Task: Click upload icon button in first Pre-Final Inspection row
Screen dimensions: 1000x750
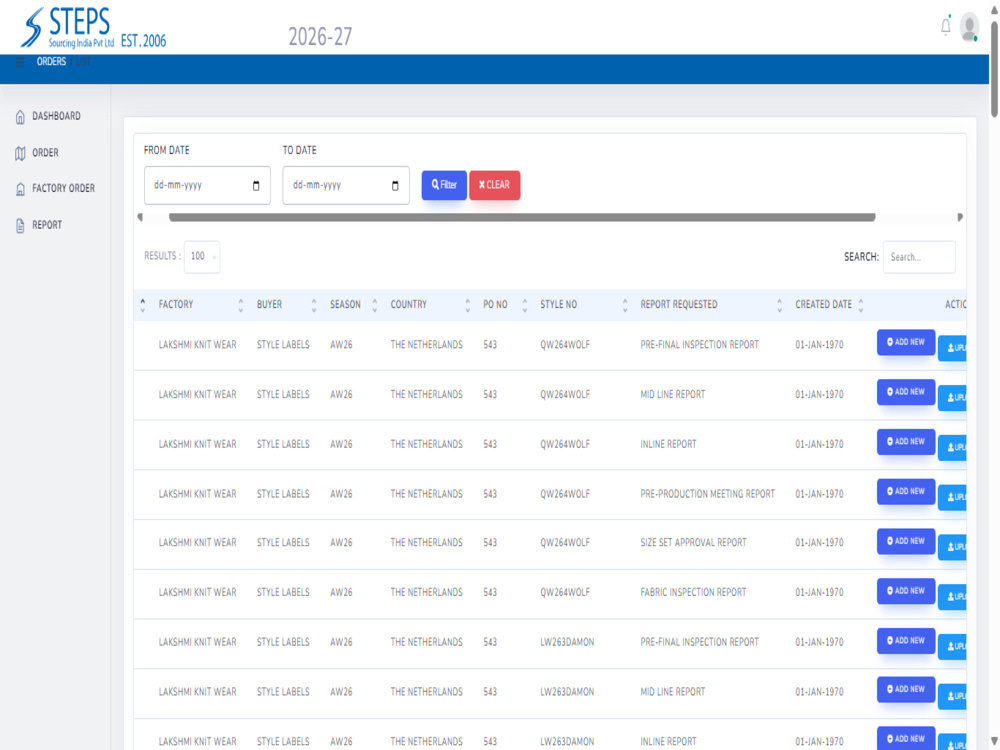Action: click(x=952, y=348)
